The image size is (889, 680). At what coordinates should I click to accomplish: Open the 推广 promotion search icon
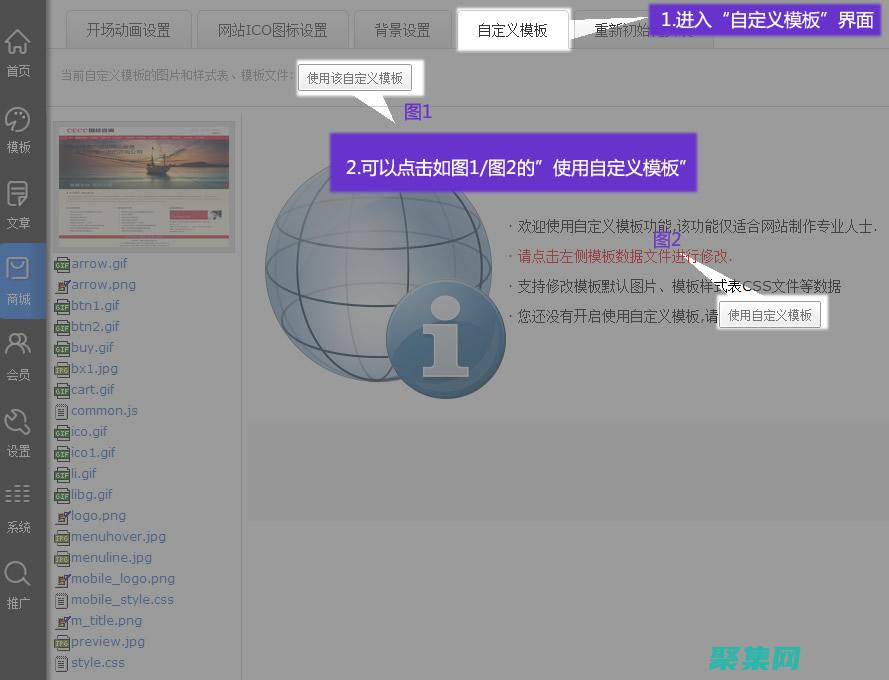click(18, 573)
